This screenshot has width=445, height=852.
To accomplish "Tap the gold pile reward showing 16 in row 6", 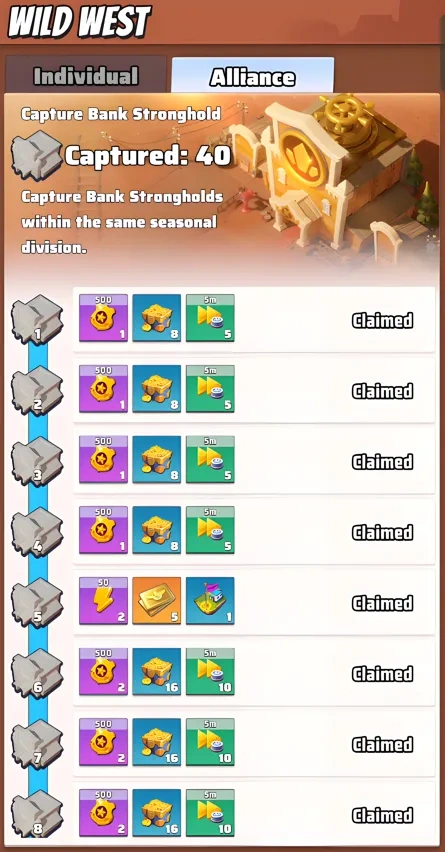I will [156, 671].
